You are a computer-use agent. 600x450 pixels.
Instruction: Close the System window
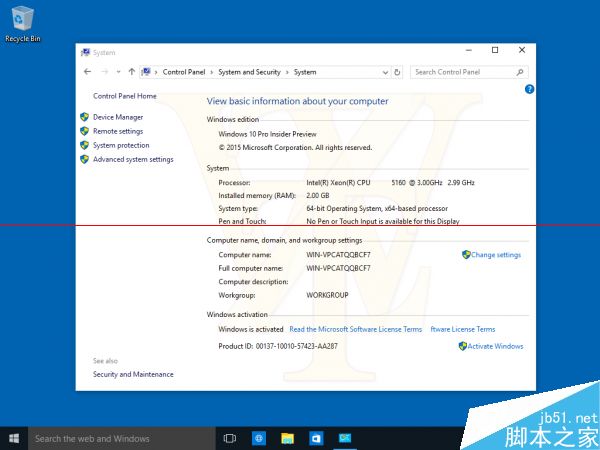point(522,50)
